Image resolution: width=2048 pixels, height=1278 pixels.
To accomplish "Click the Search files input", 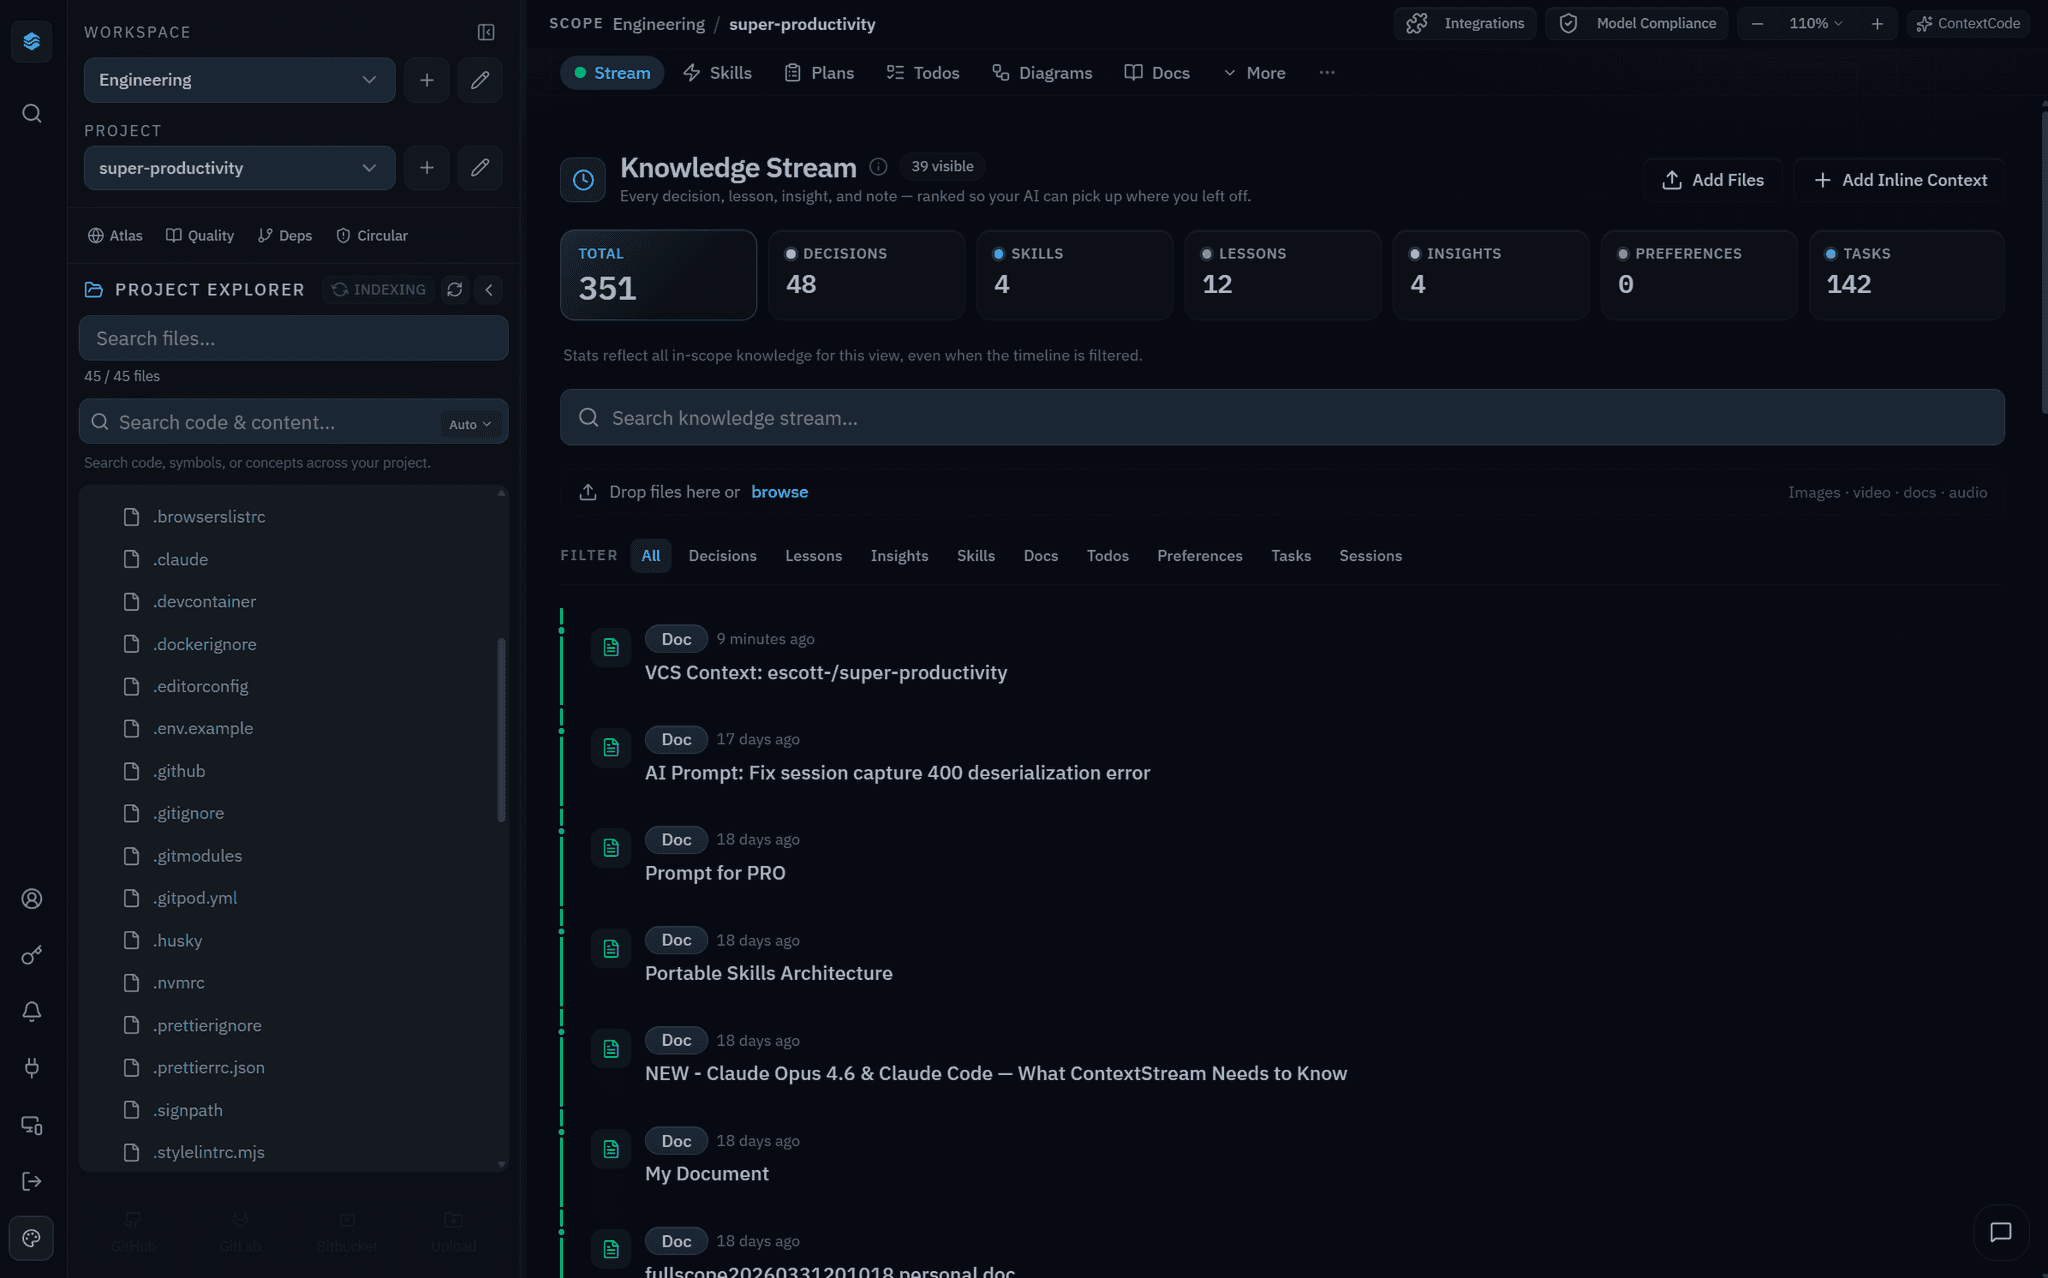I will [x=293, y=338].
